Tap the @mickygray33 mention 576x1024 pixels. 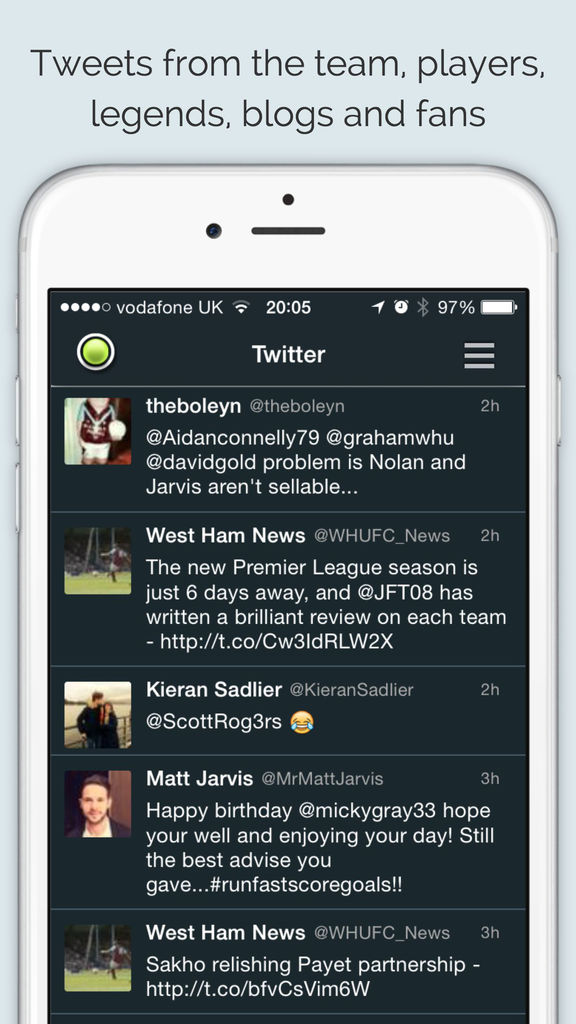[368, 811]
